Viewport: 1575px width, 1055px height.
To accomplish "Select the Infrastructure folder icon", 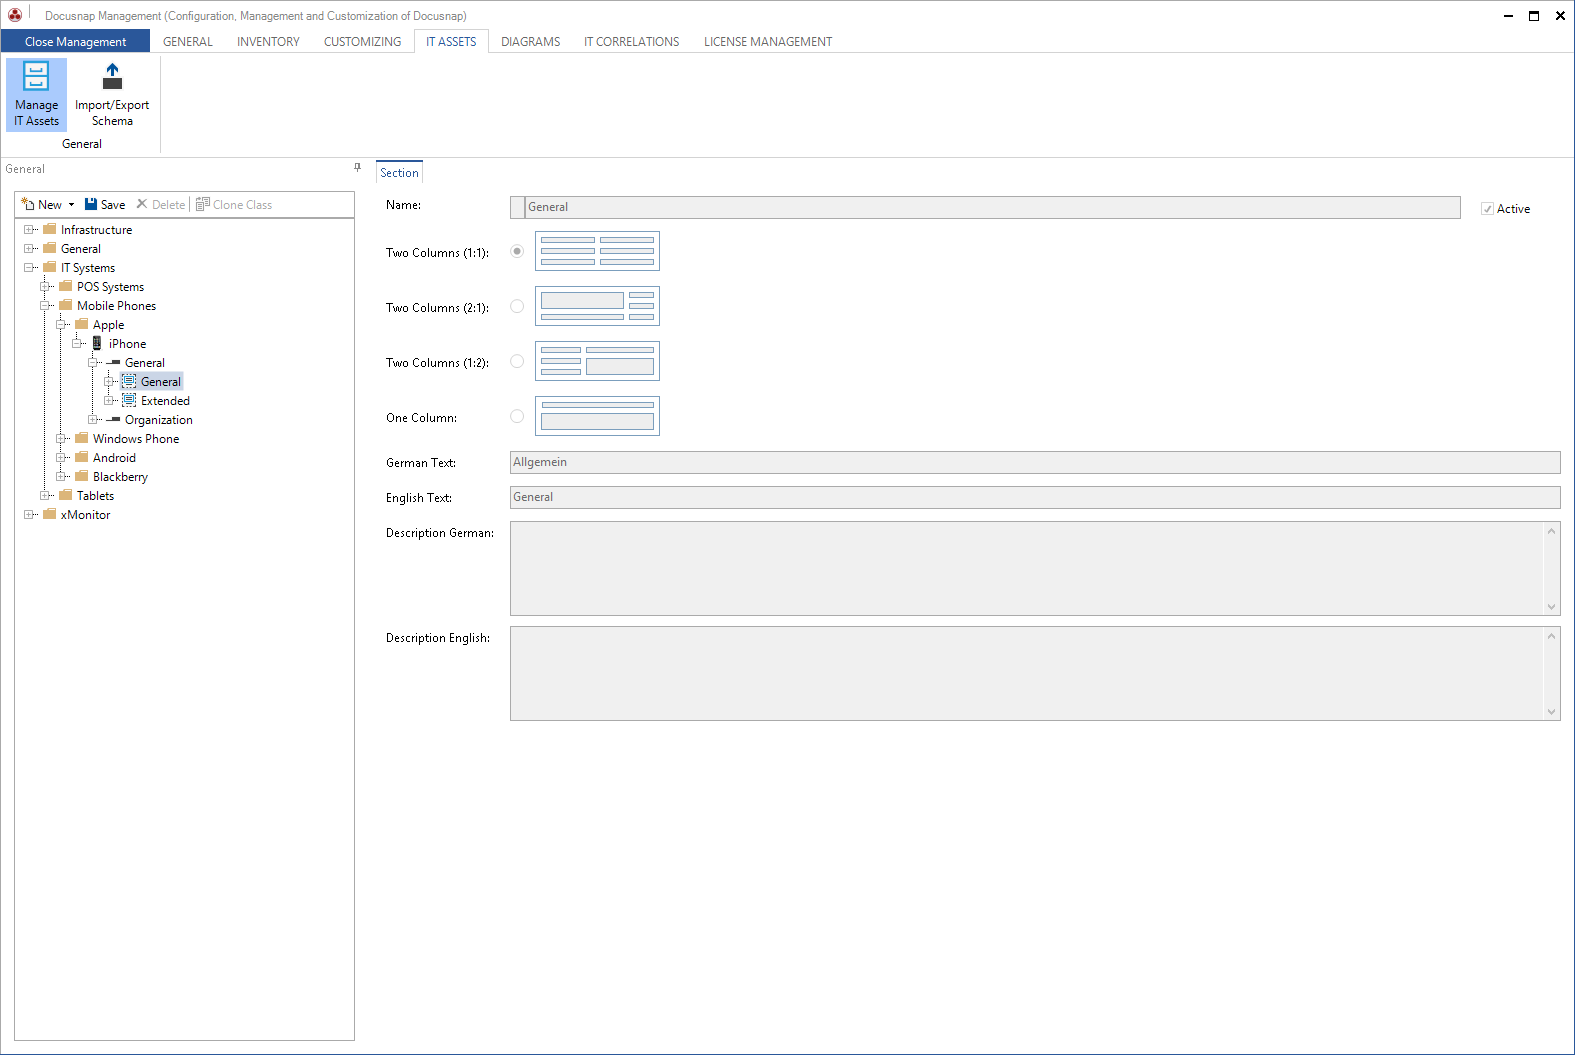I will click(x=50, y=229).
